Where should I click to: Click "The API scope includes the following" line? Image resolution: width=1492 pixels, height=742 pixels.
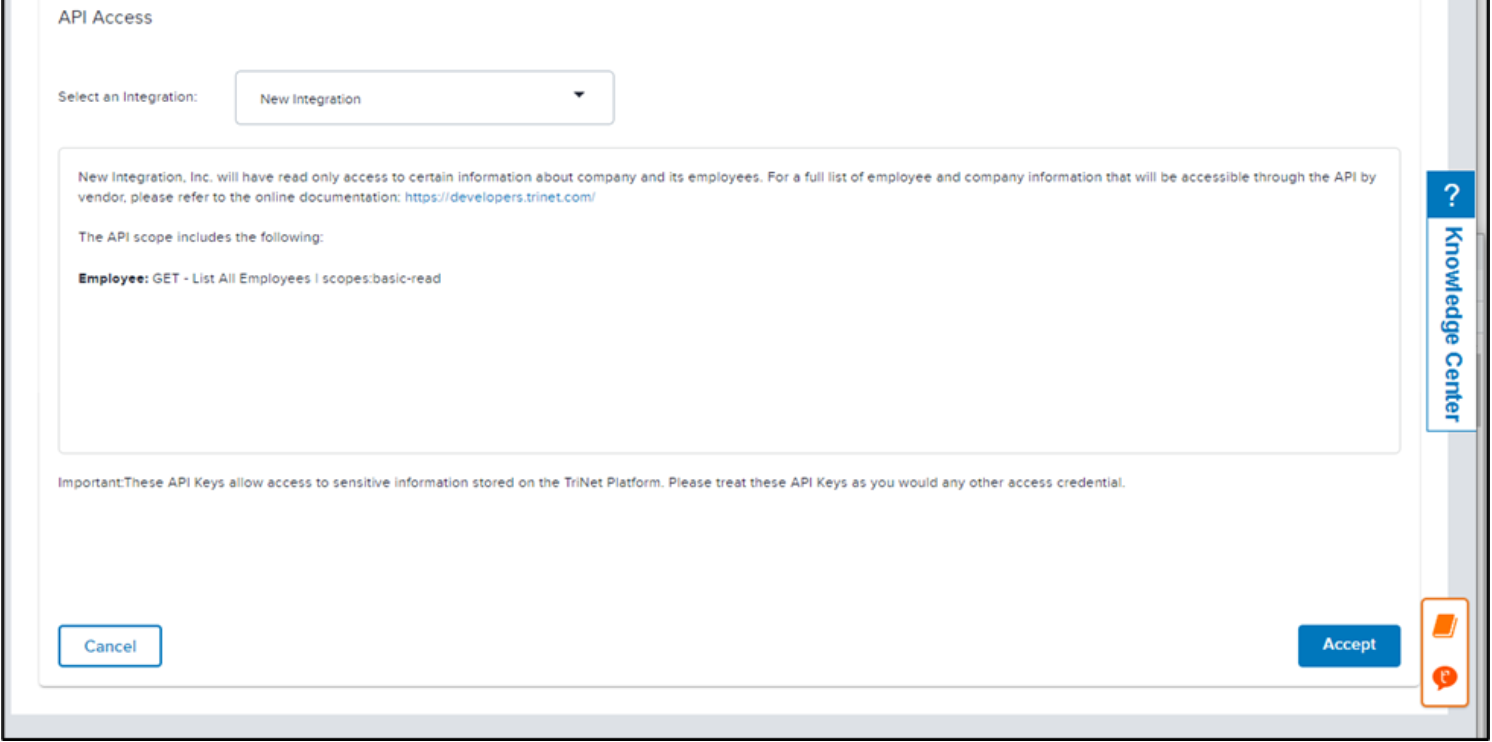coord(201,238)
